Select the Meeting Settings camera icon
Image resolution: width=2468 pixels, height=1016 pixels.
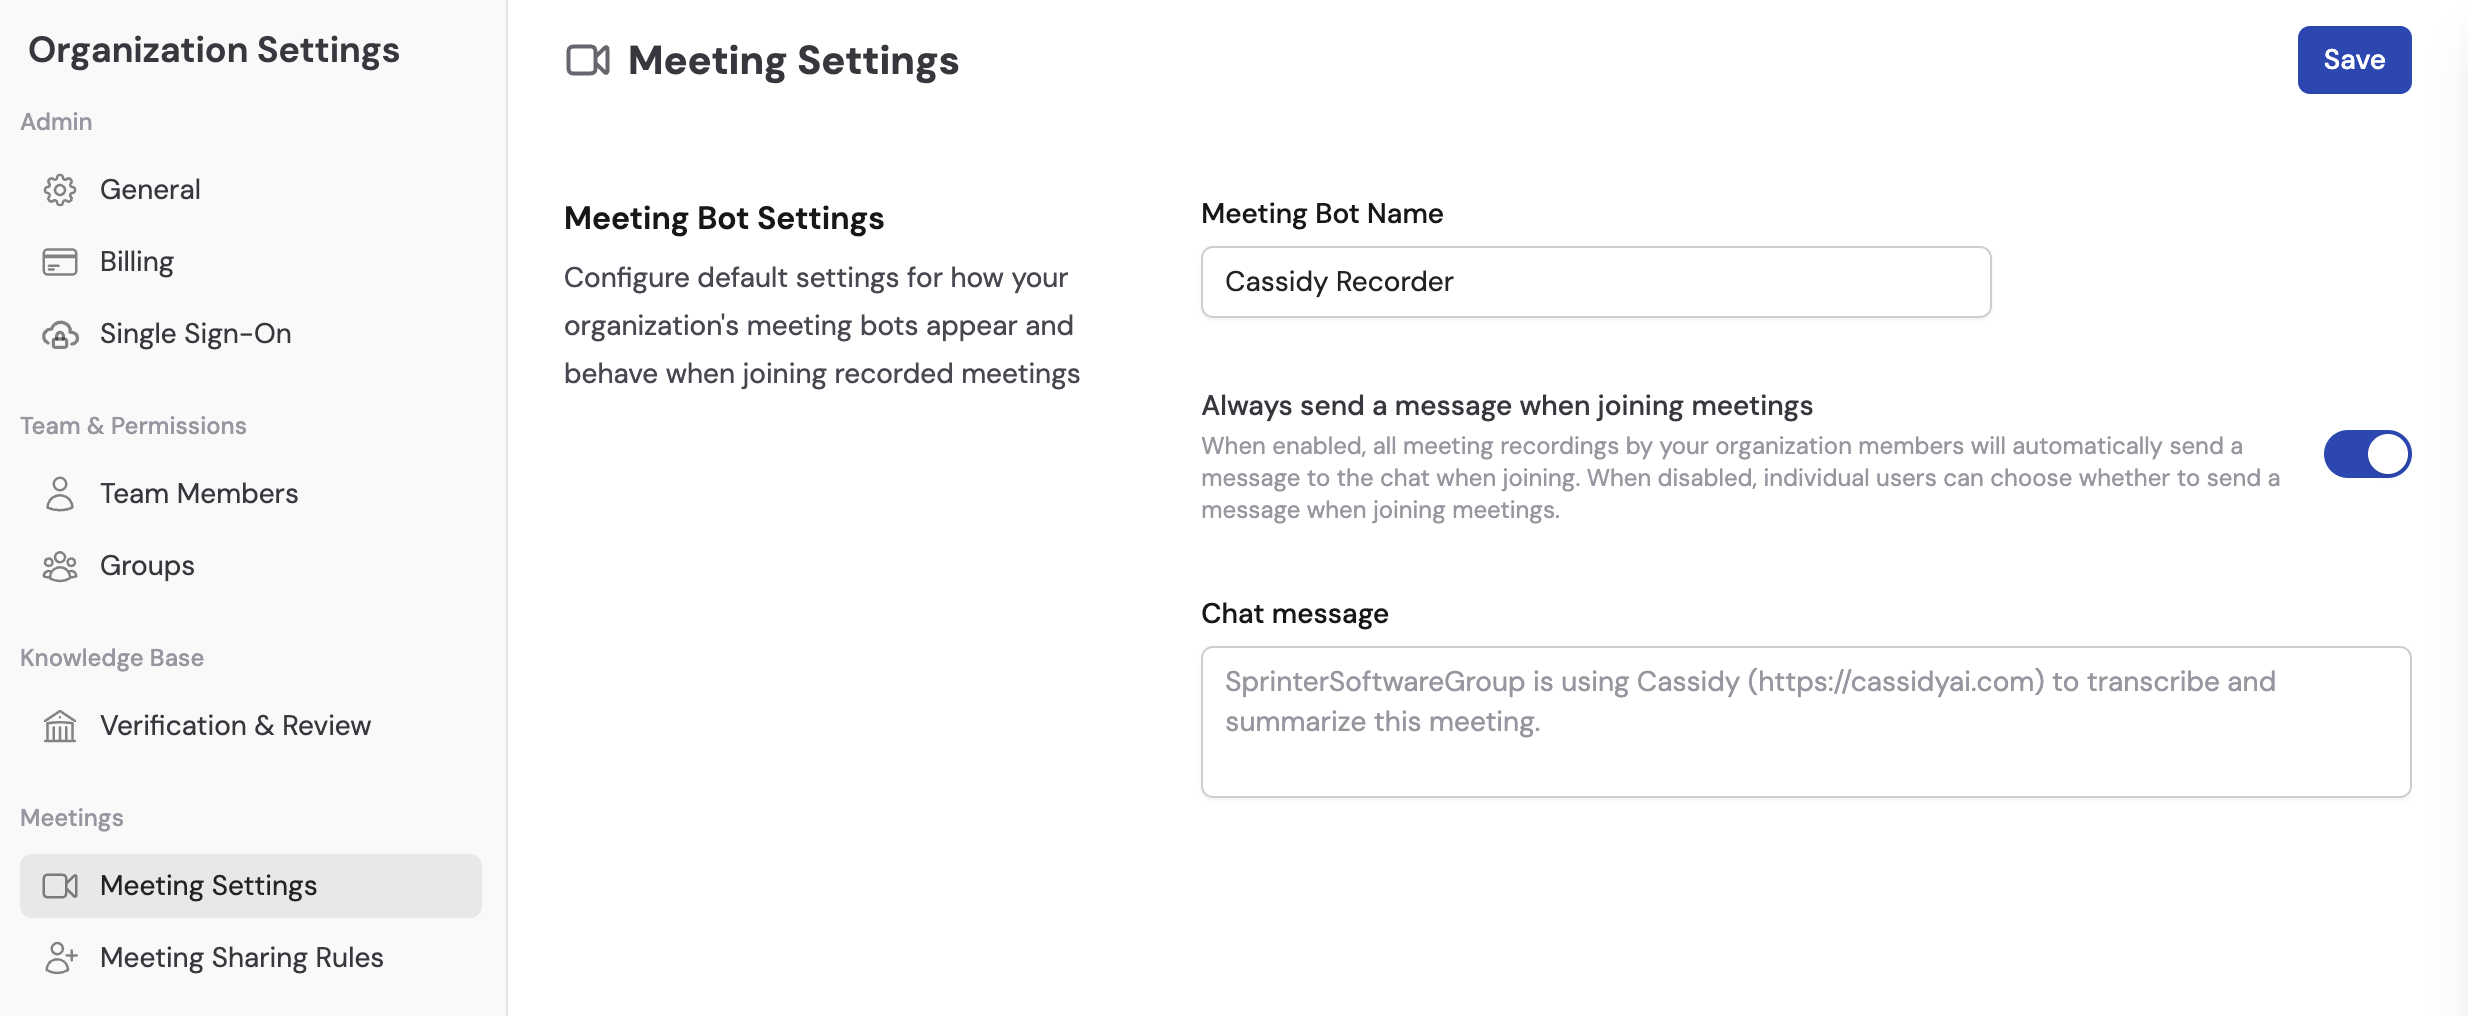point(60,886)
